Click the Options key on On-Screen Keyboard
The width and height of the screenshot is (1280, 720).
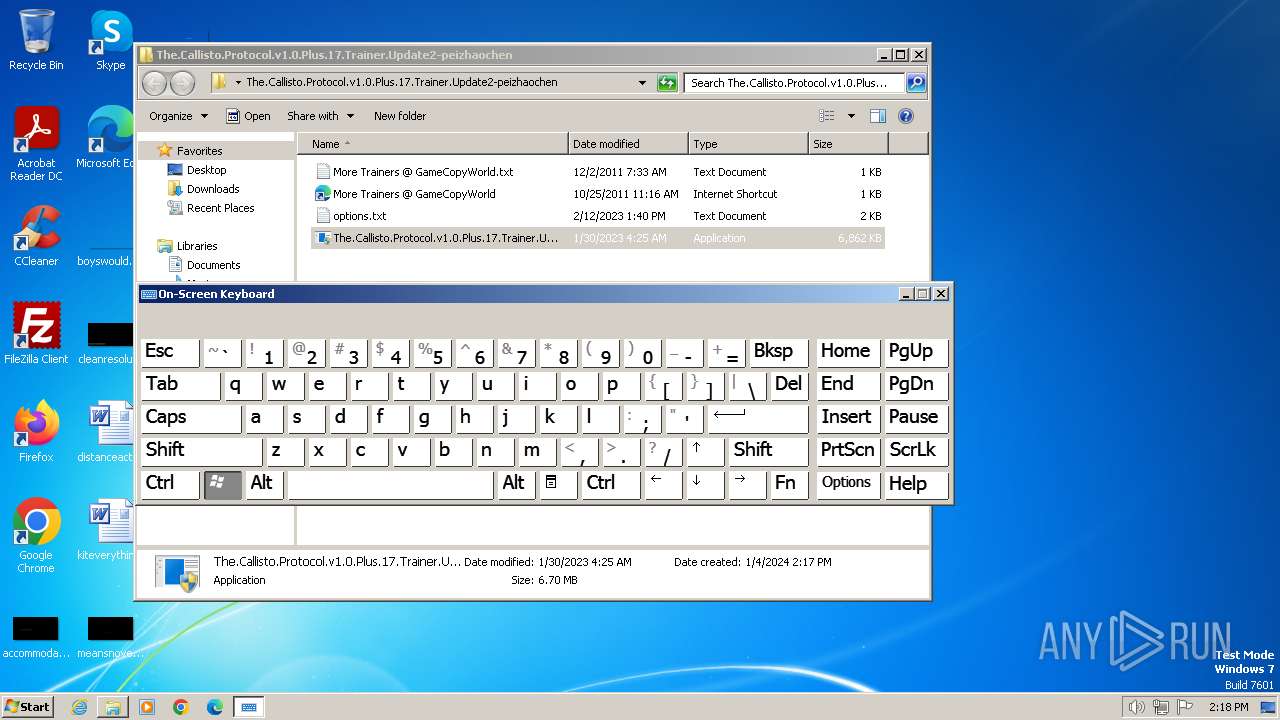[848, 484]
